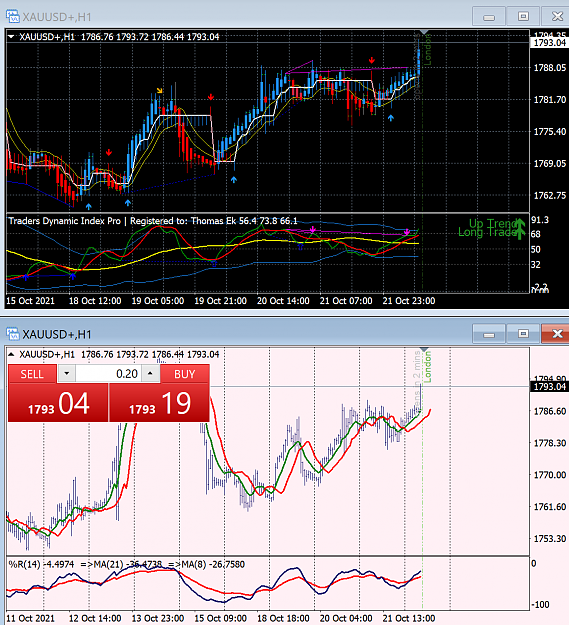The width and height of the screenshot is (569, 625).
Task: Click the 12 Oct 14:00 time label in lower chart
Action: click(95, 618)
